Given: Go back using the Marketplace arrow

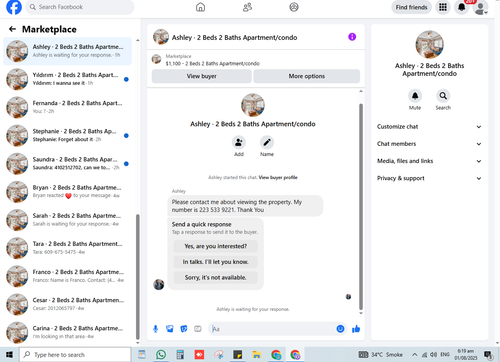Looking at the screenshot, I should point(12,29).
